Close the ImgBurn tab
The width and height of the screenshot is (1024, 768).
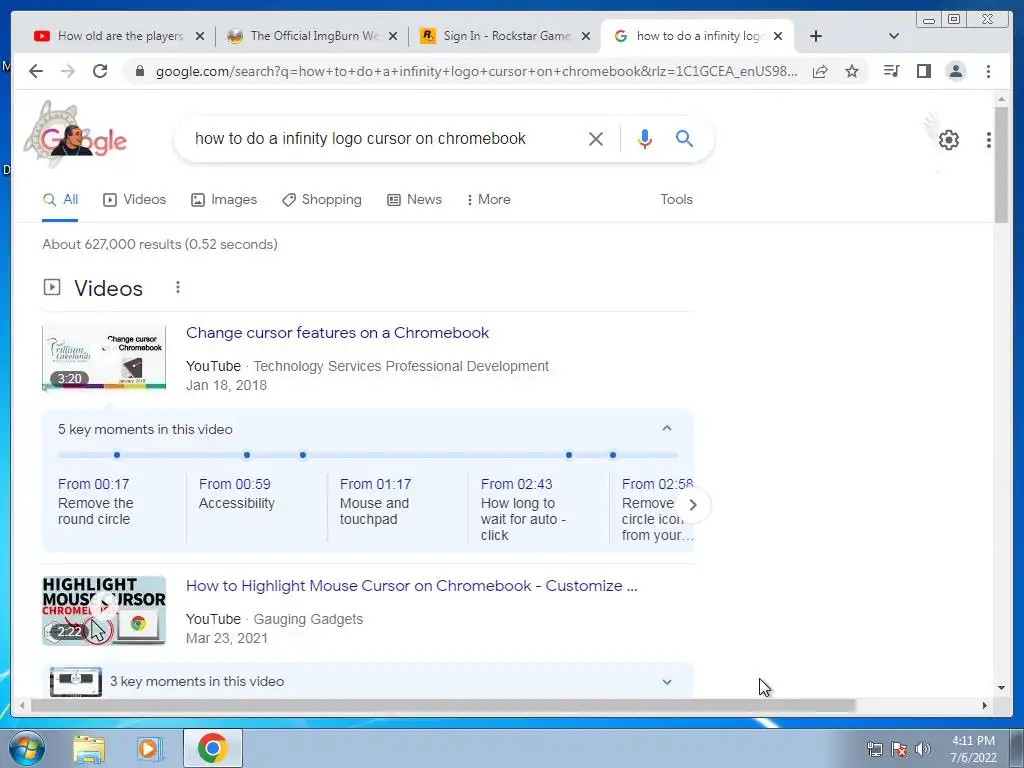point(392,36)
